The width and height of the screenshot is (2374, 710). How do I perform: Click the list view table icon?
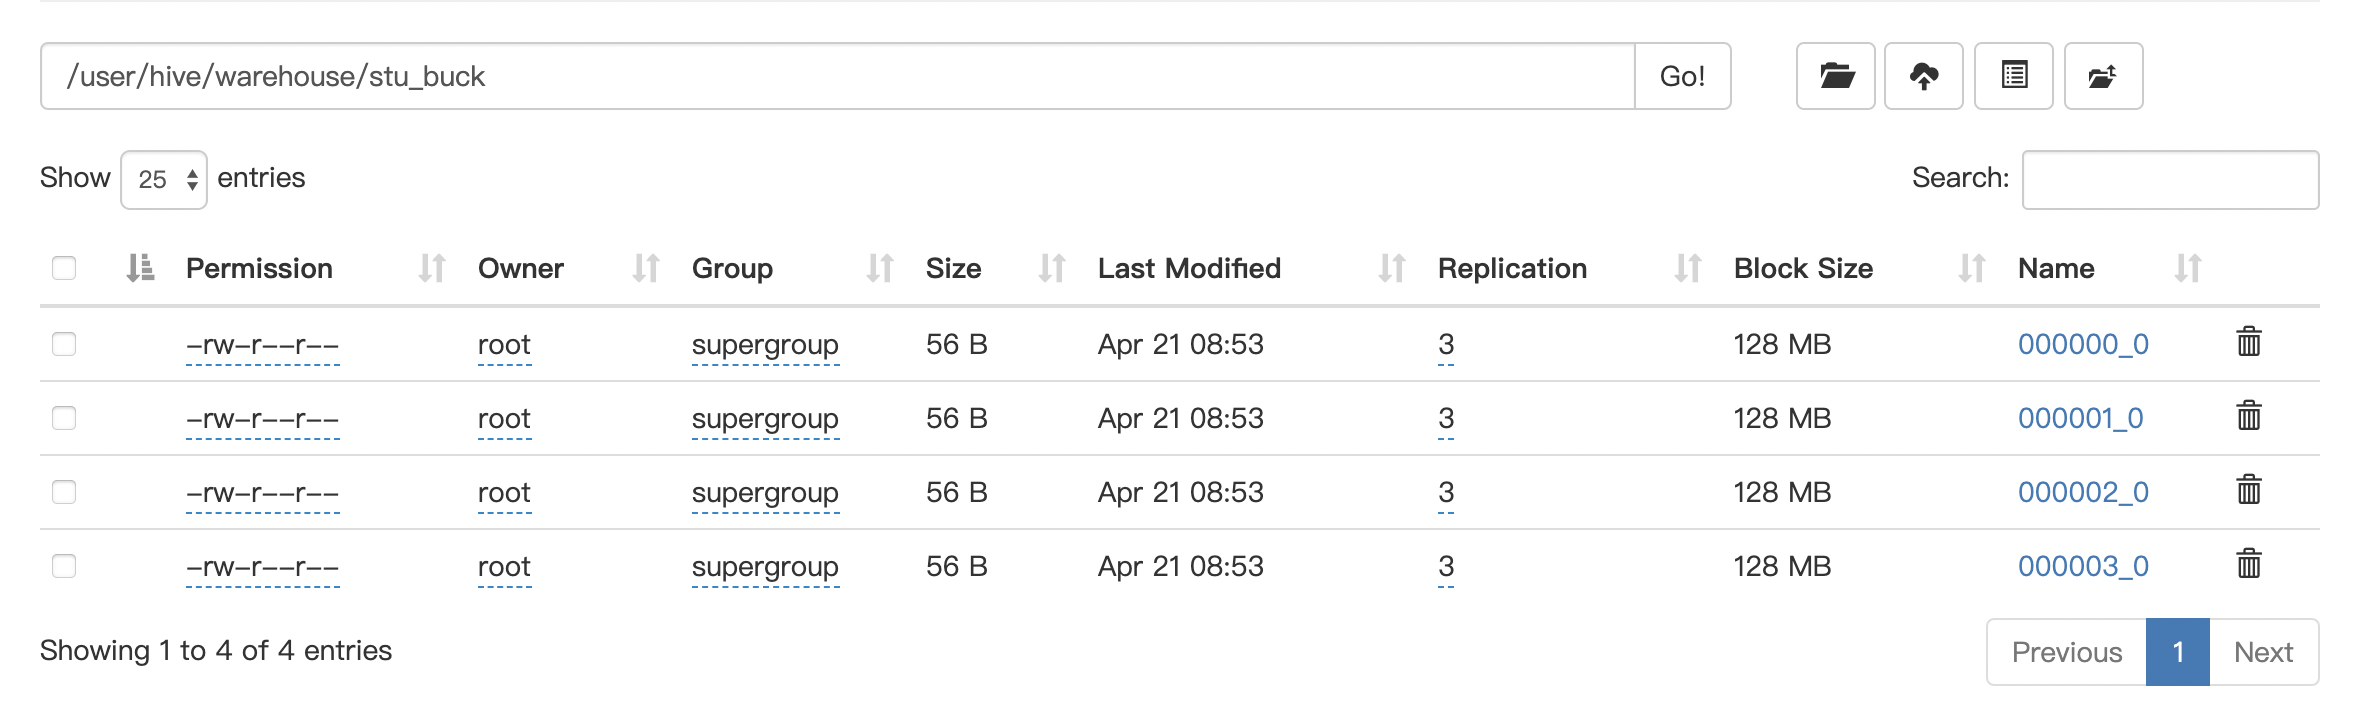point(2013,76)
